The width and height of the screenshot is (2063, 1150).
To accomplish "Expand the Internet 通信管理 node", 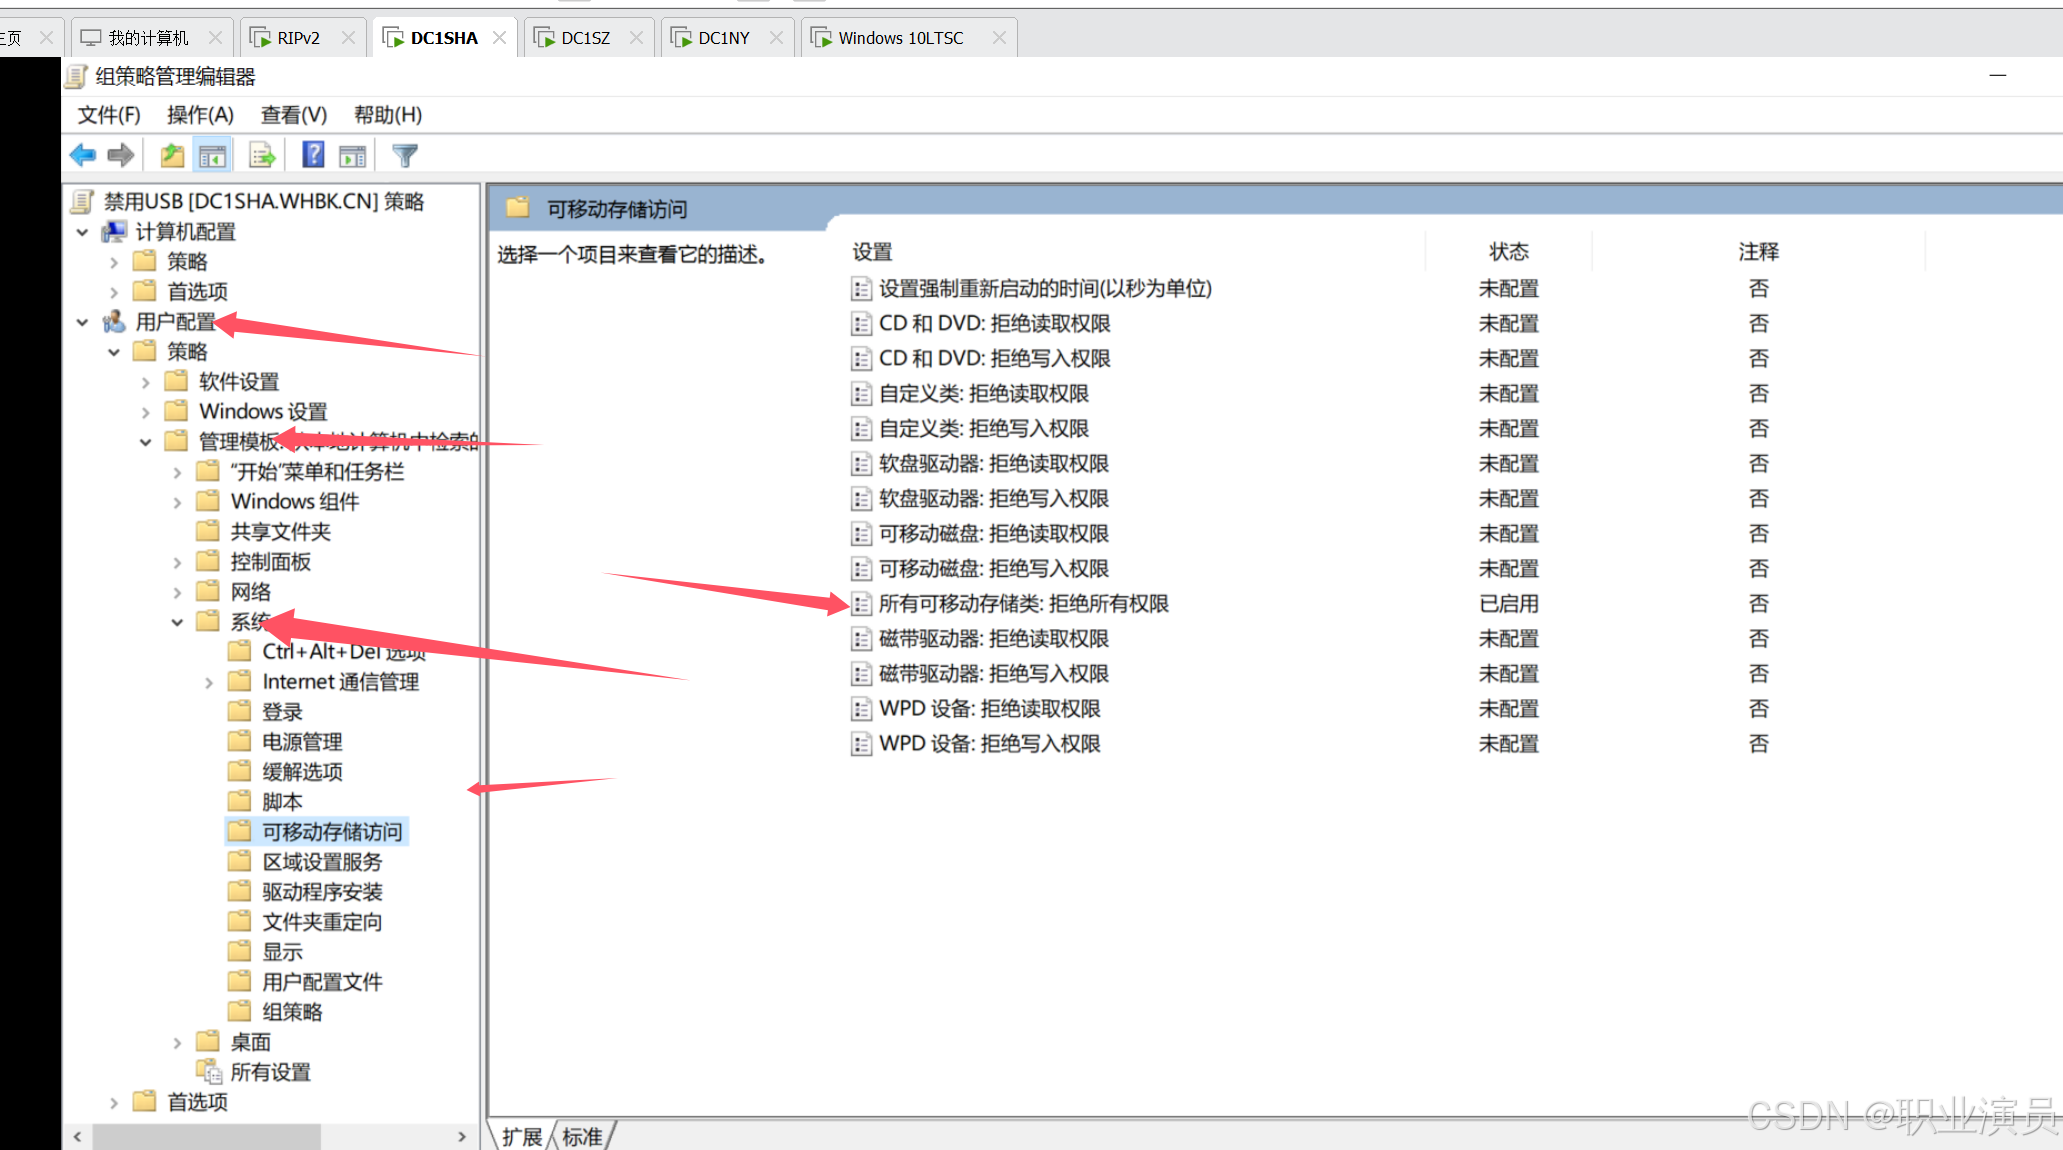I will (209, 682).
